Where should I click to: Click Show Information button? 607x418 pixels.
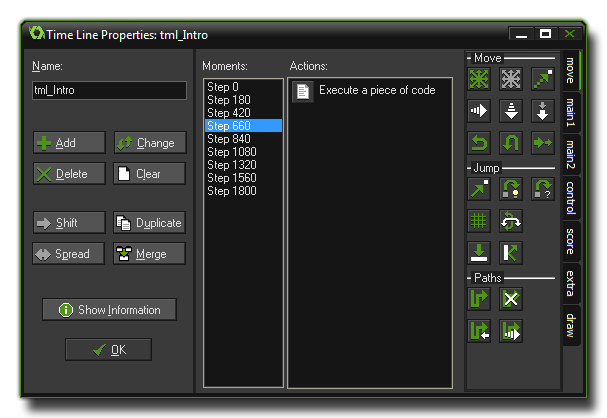point(109,310)
